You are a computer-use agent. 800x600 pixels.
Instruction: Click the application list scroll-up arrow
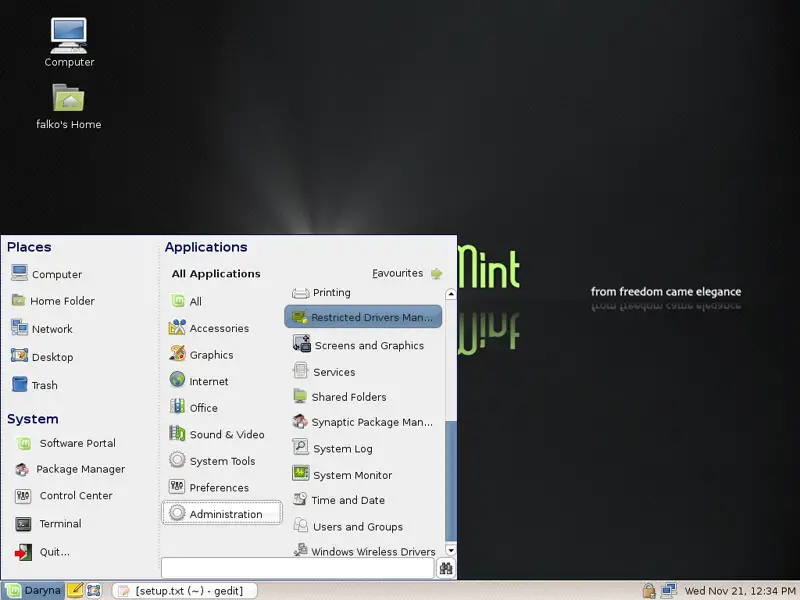451,294
